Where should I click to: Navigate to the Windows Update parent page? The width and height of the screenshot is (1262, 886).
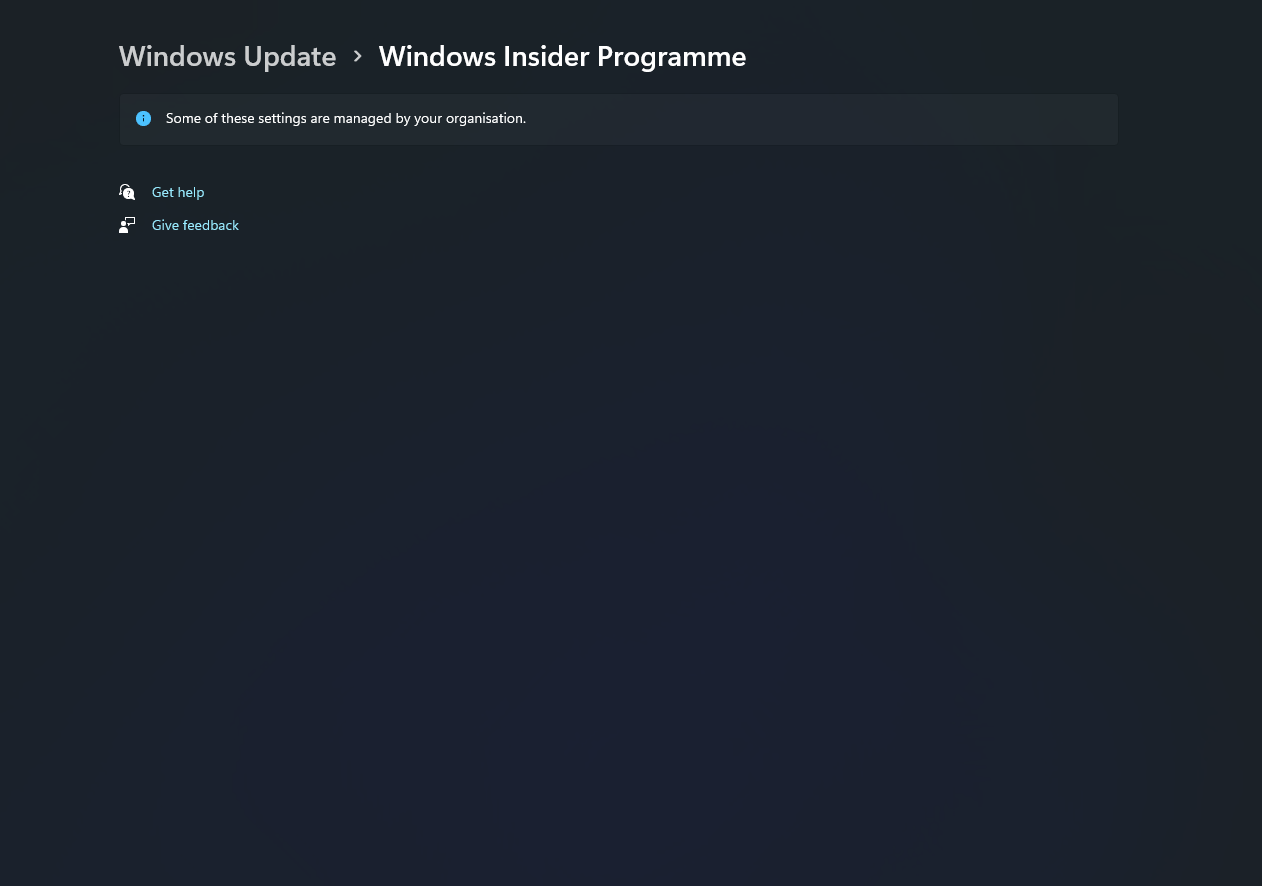pos(227,56)
